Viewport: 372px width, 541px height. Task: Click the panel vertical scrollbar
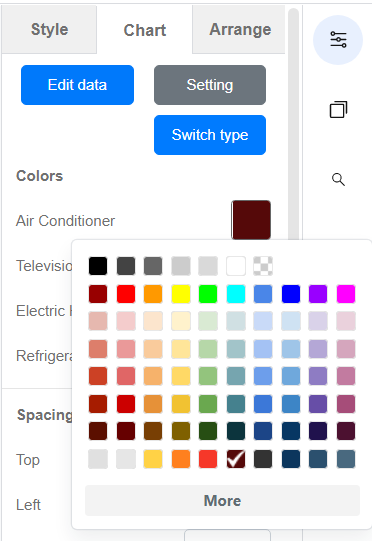point(293,124)
